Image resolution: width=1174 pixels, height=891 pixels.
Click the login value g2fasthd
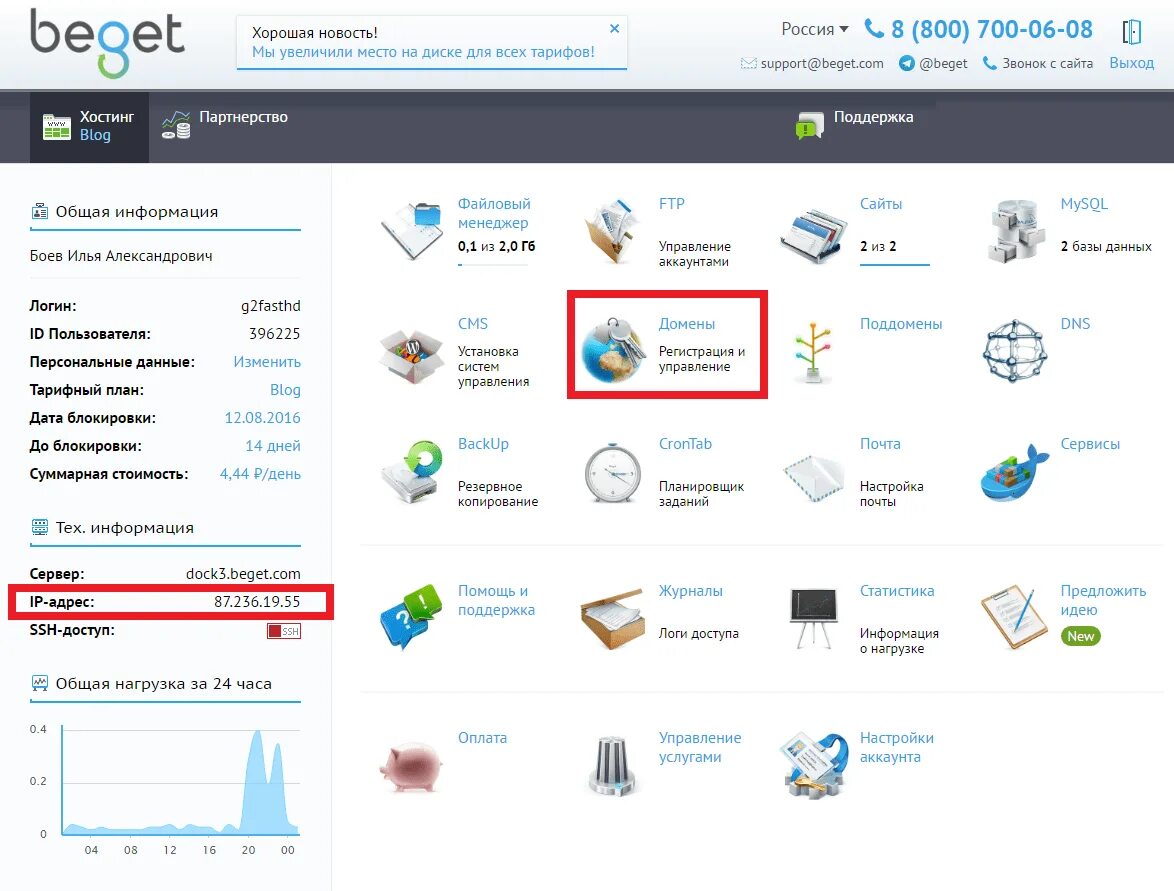click(x=270, y=306)
